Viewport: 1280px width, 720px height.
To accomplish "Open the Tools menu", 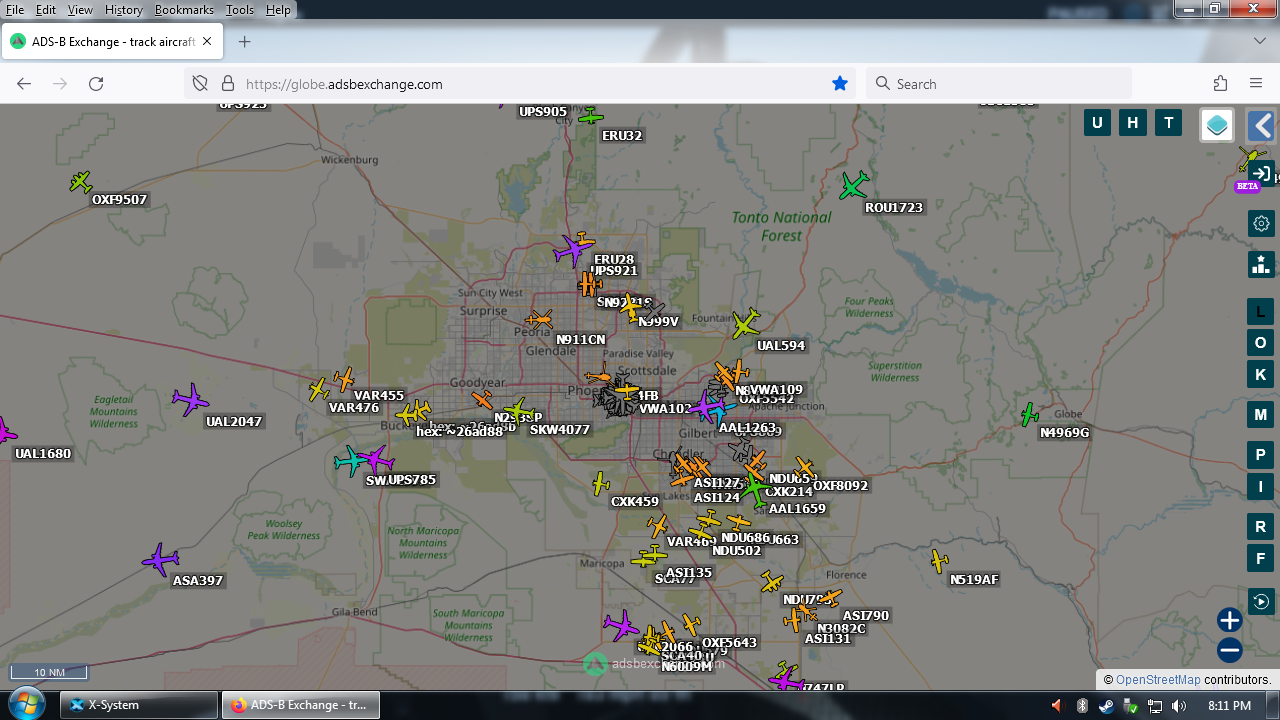I will click(240, 10).
